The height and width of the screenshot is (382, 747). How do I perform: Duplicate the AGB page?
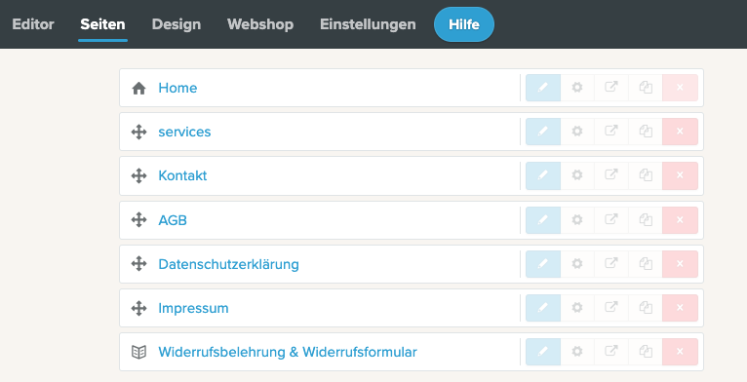(x=646, y=220)
